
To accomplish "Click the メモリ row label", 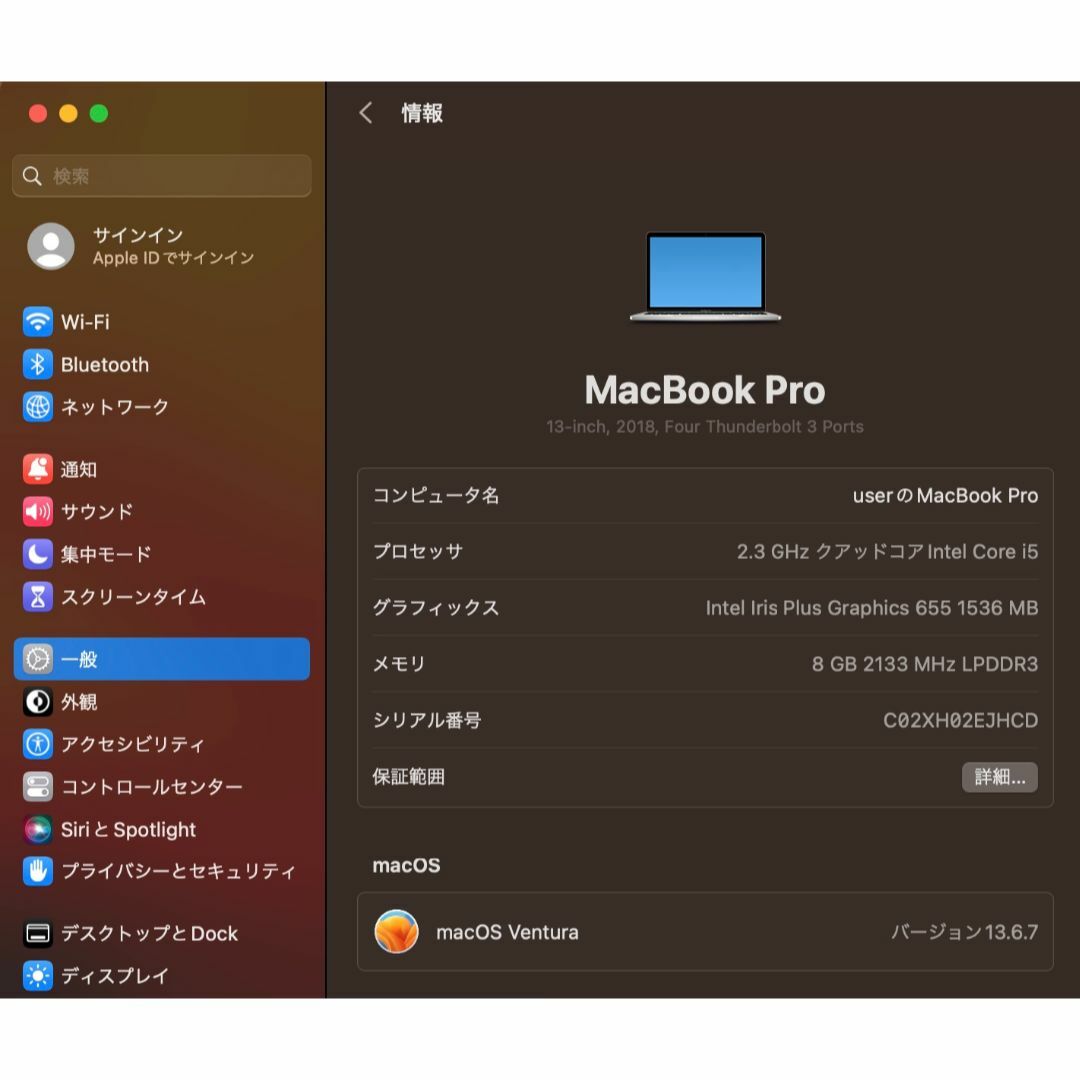I will tap(399, 664).
